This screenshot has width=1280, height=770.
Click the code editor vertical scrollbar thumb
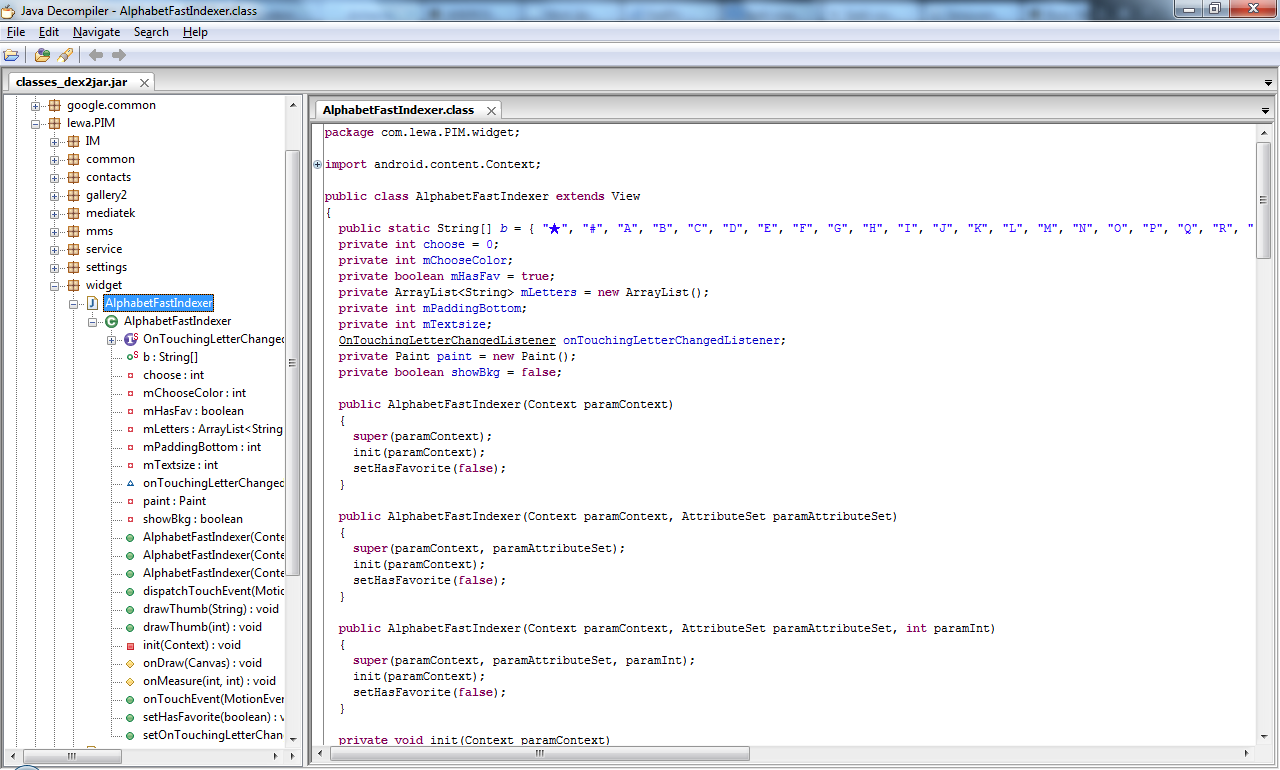1264,200
